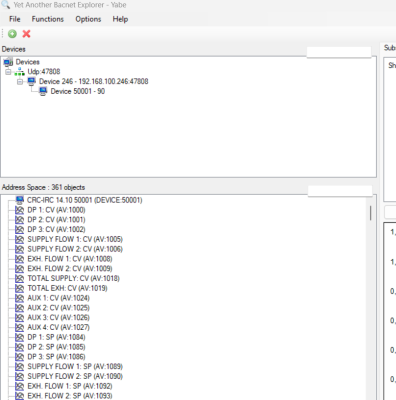
Task: Click the icon beside EXH. FLOW 2: CV
Action: point(20,269)
